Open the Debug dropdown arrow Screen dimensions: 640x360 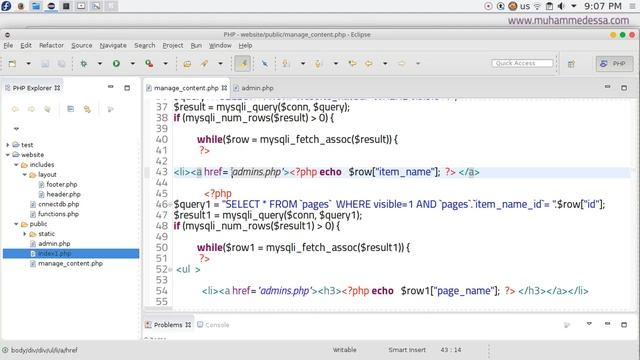coord(100,64)
